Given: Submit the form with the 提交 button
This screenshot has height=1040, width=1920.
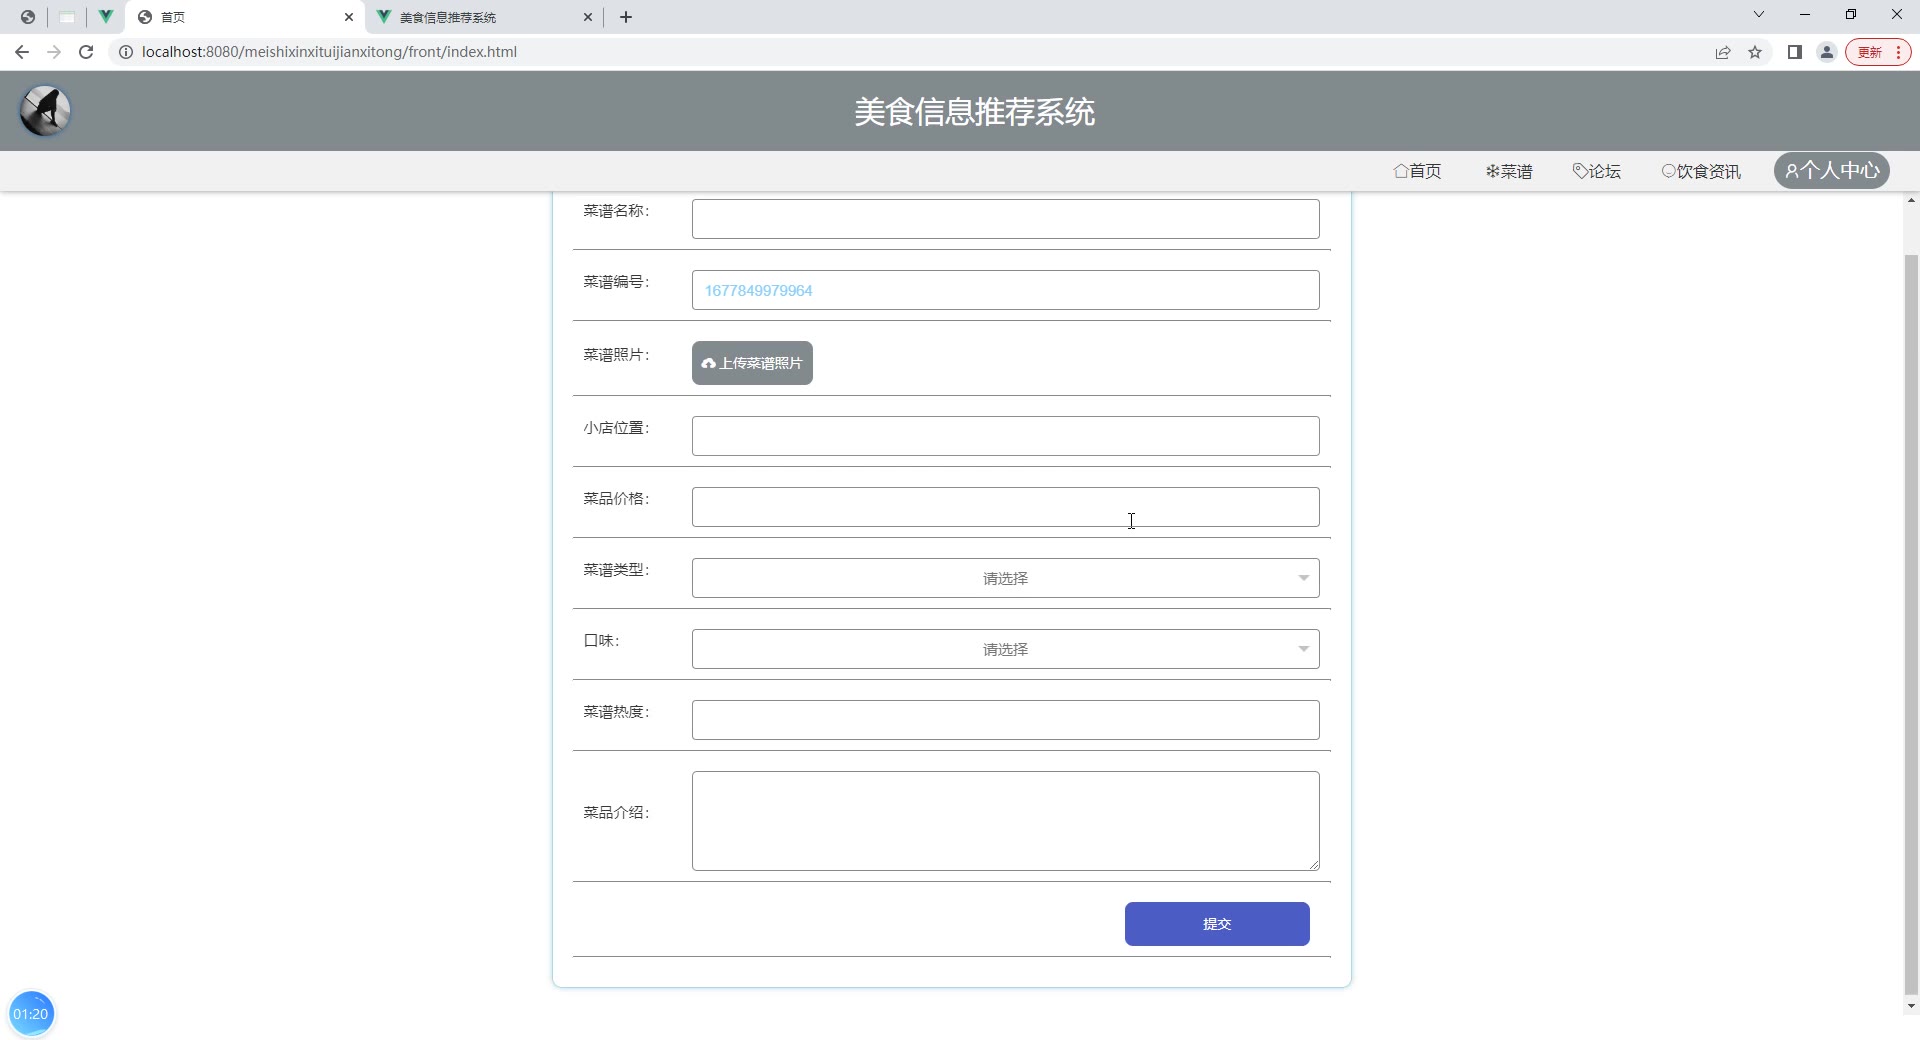Looking at the screenshot, I should 1217,924.
